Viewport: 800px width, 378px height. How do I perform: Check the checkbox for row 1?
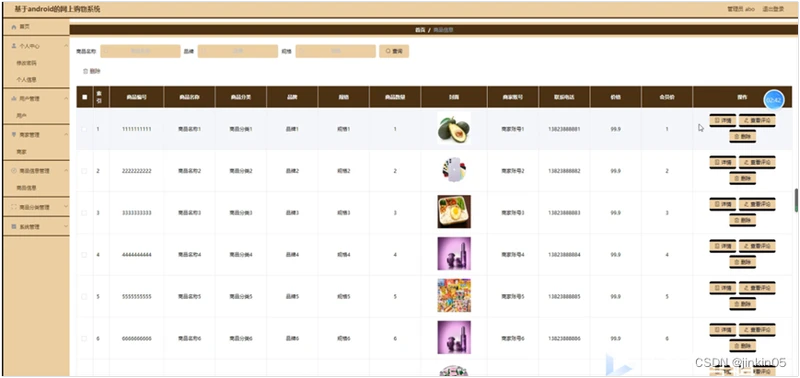[x=85, y=129]
